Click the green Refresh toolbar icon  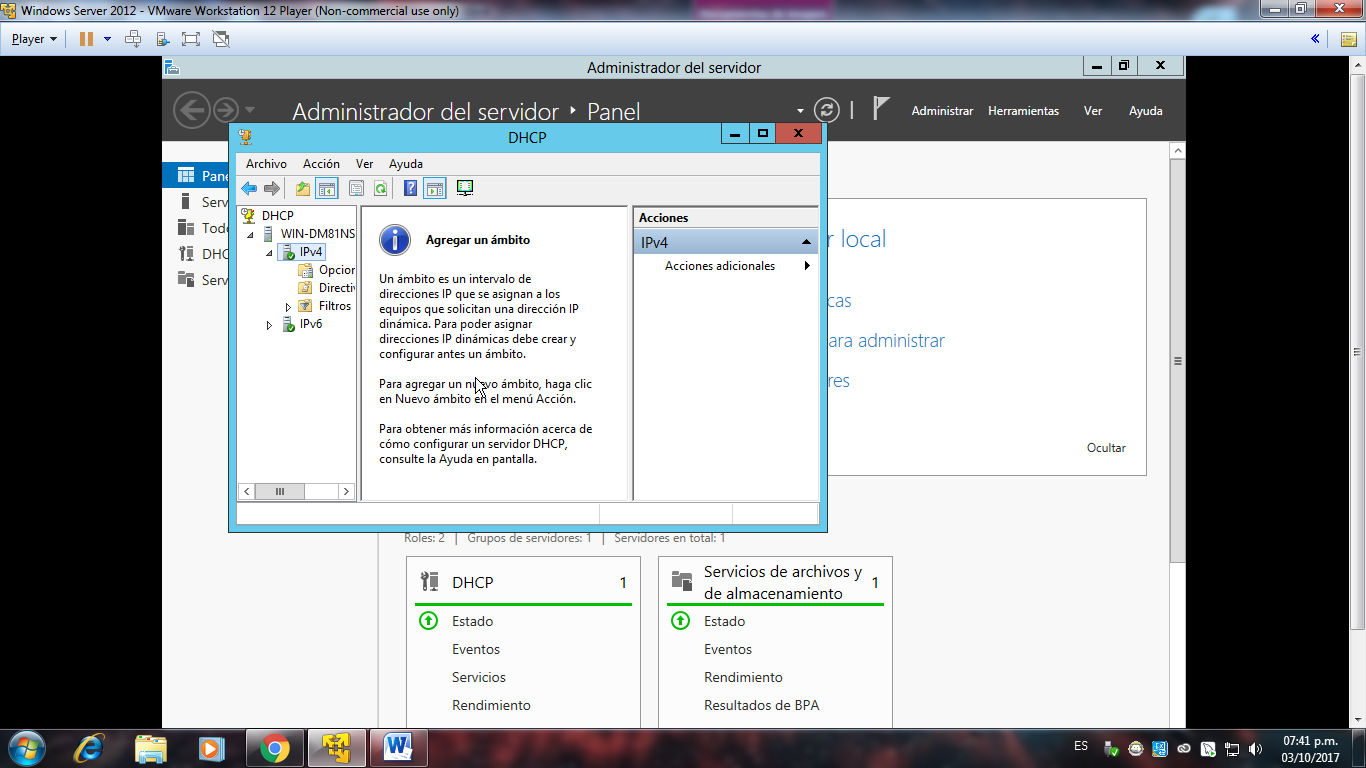(380, 188)
